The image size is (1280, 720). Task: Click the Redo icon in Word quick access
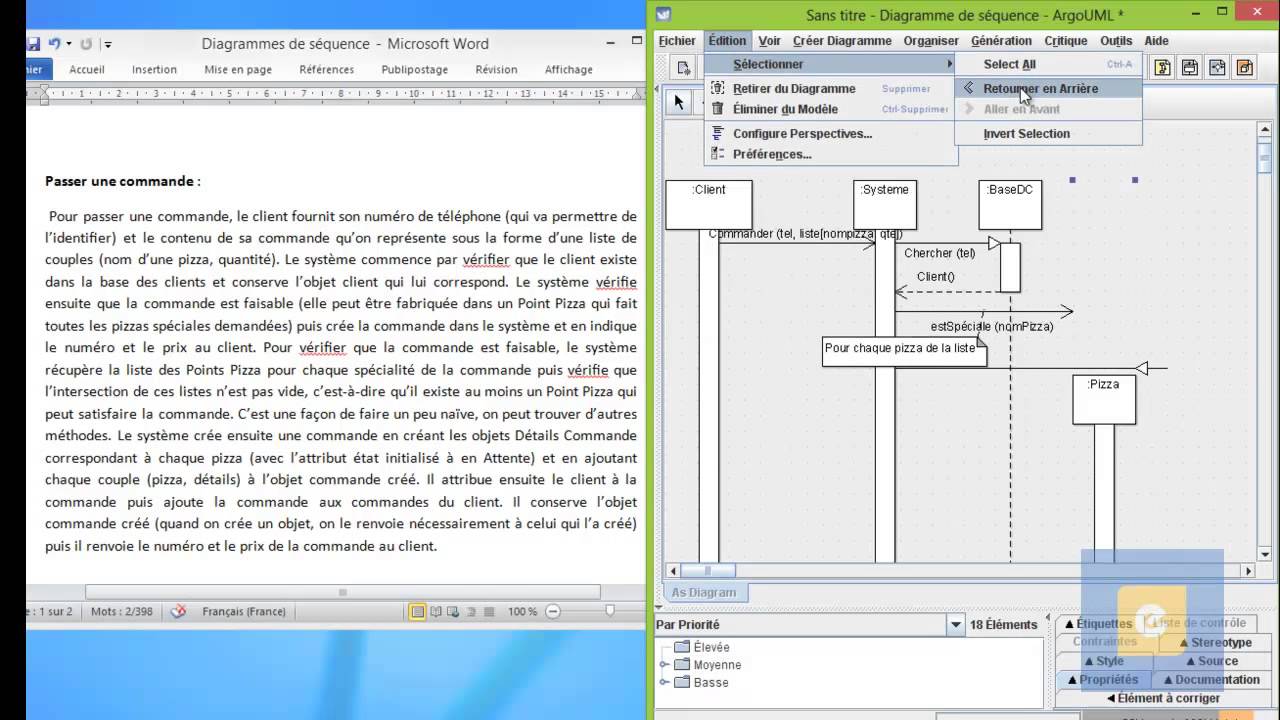point(86,44)
